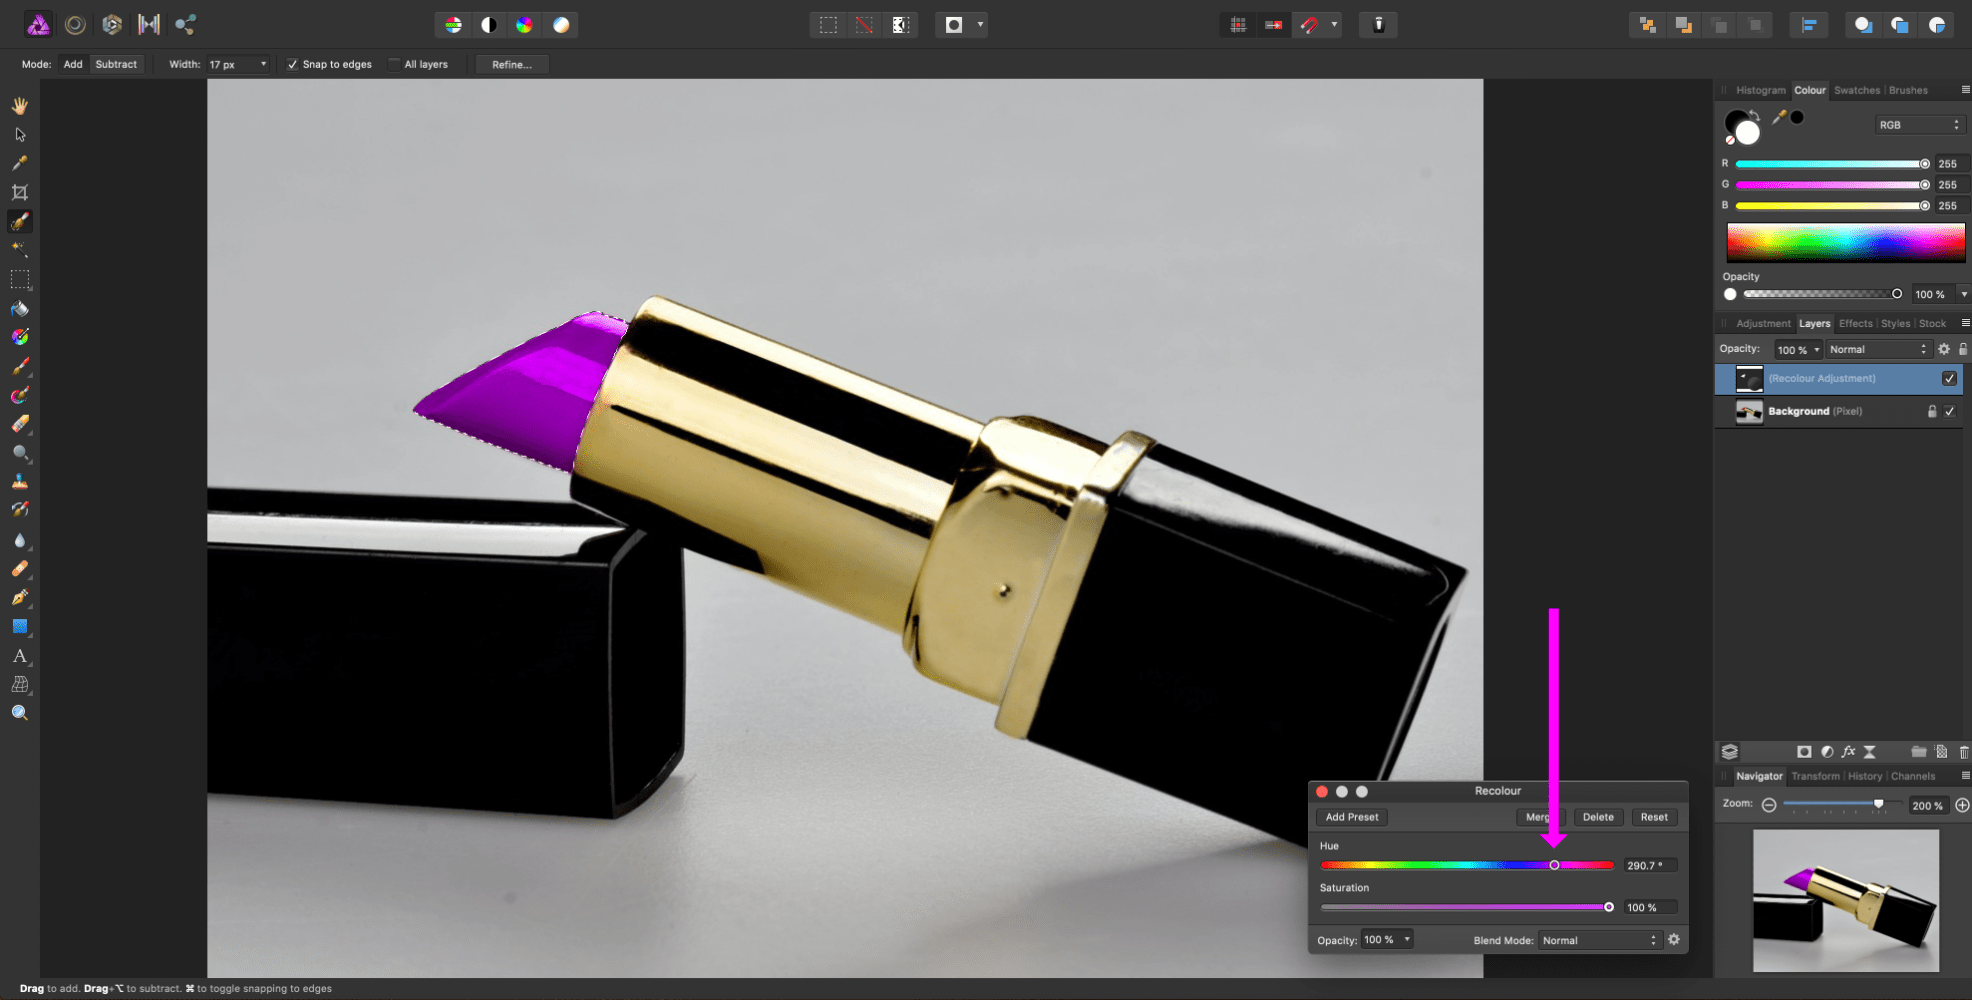
Task: Enable the All layers checkbox
Action: pyautogui.click(x=395, y=65)
